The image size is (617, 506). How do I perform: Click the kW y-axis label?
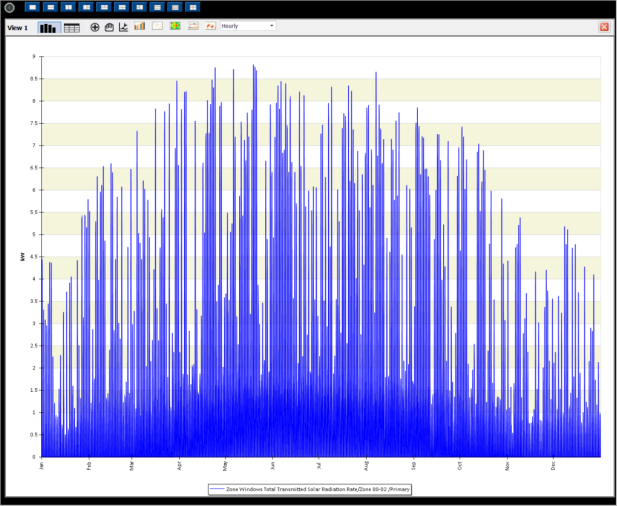pyautogui.click(x=22, y=257)
